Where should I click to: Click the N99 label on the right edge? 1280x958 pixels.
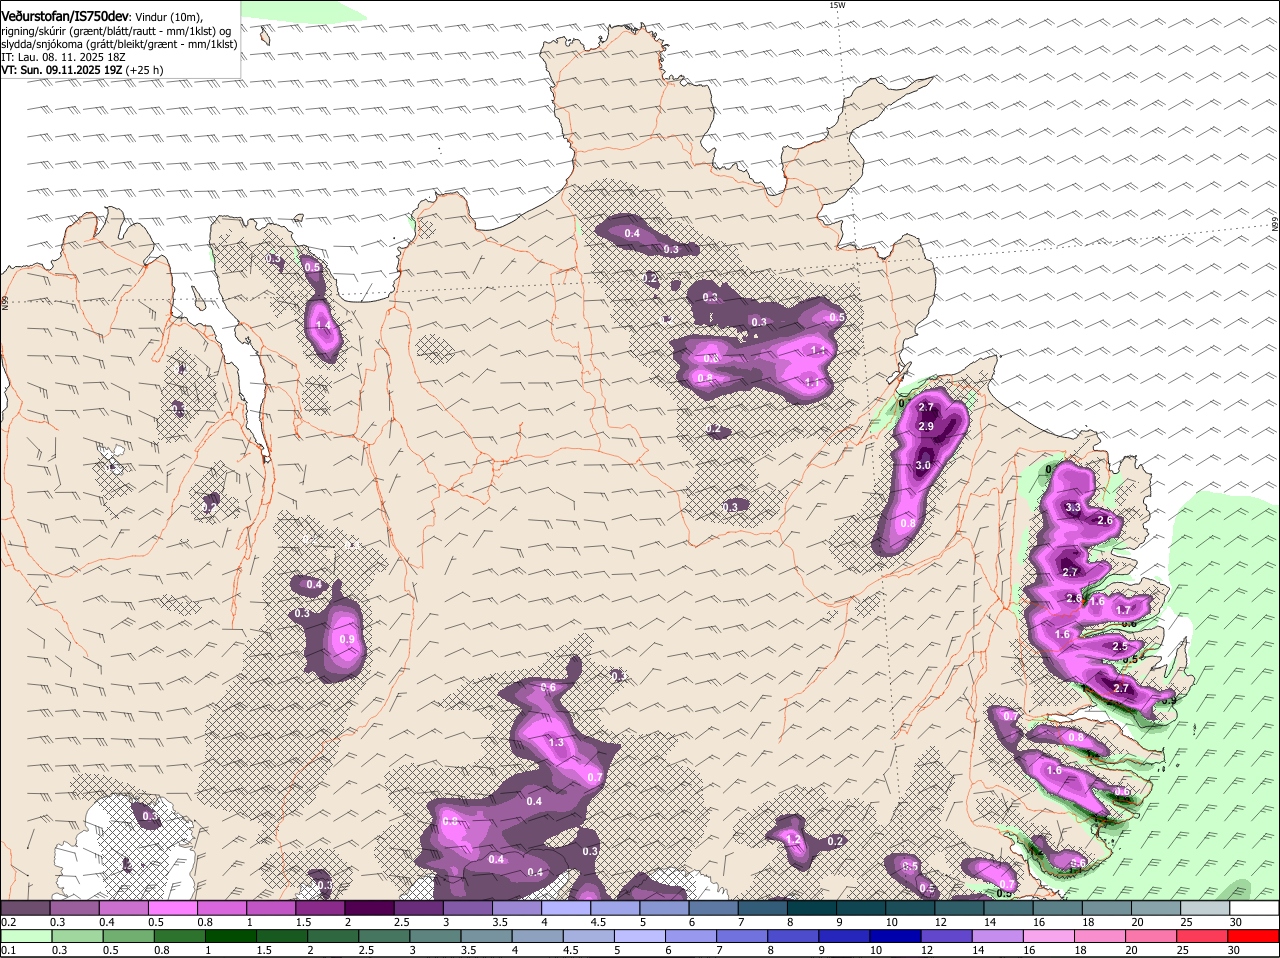coord(1275,225)
